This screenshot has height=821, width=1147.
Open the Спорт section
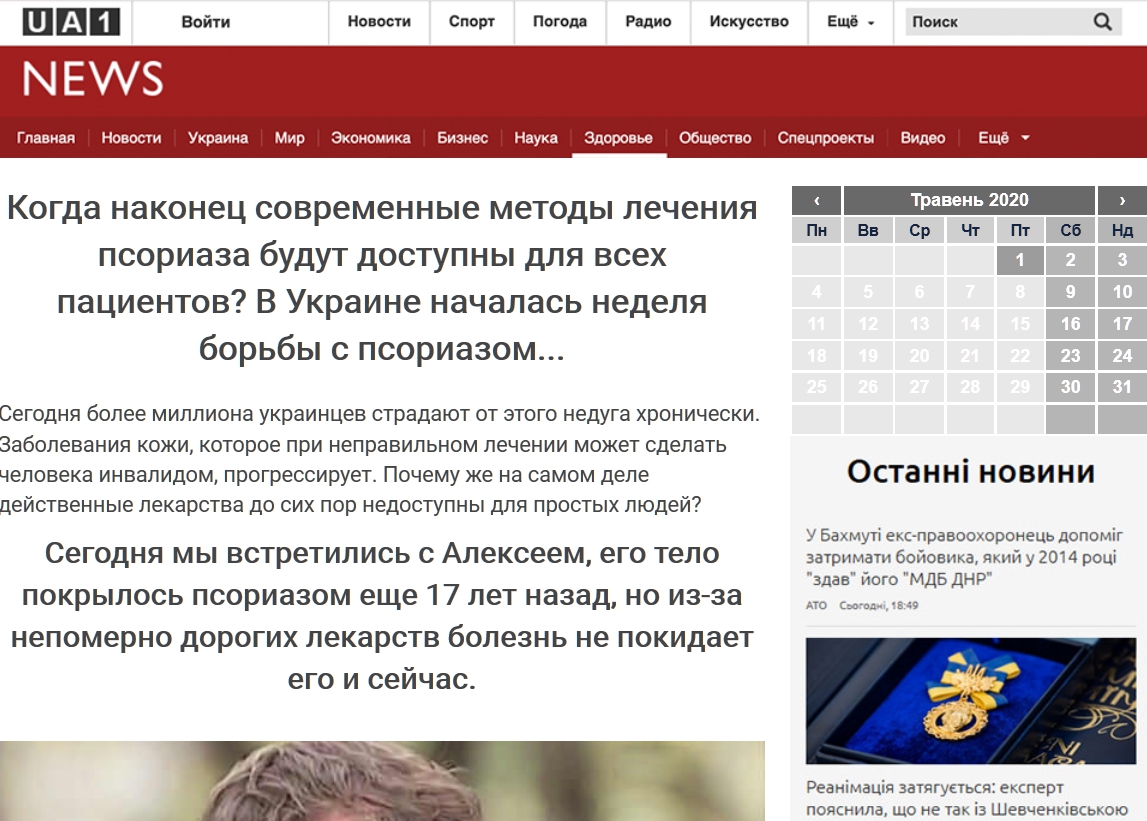click(x=472, y=22)
